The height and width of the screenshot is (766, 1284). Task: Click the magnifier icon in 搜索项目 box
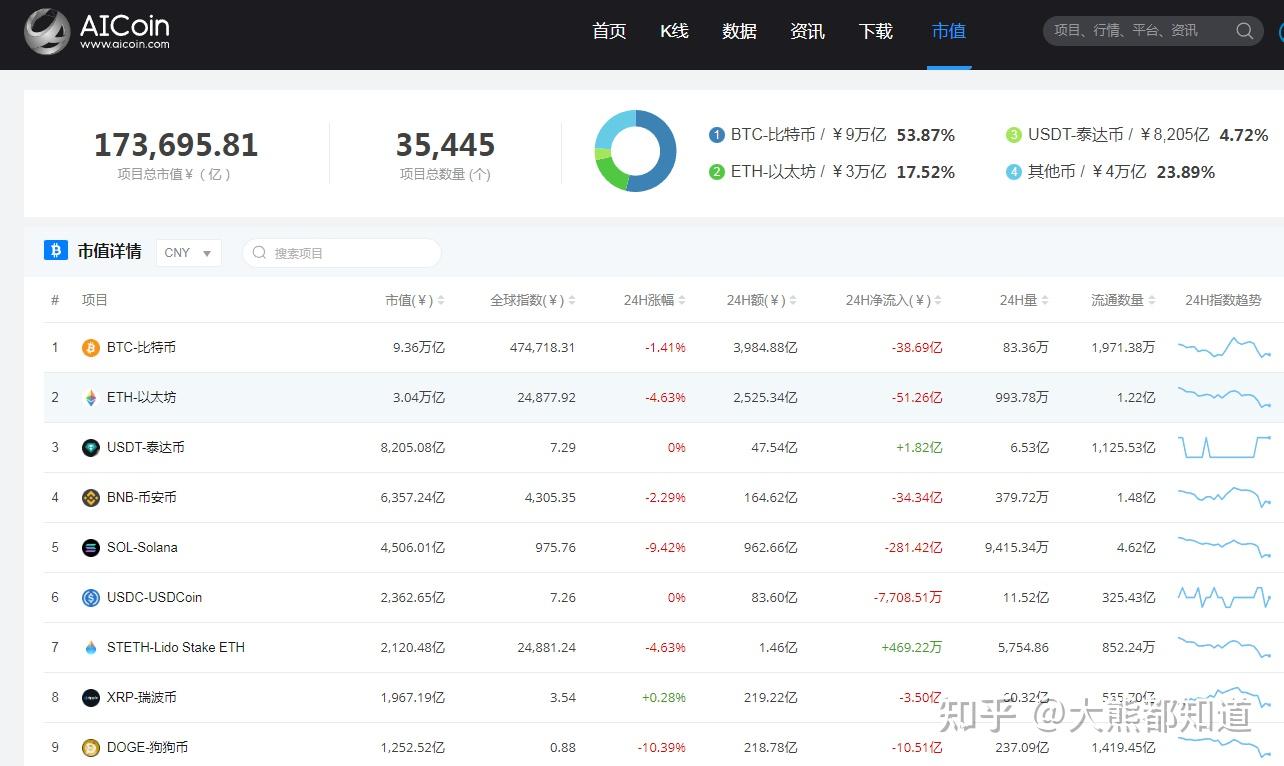tap(260, 253)
